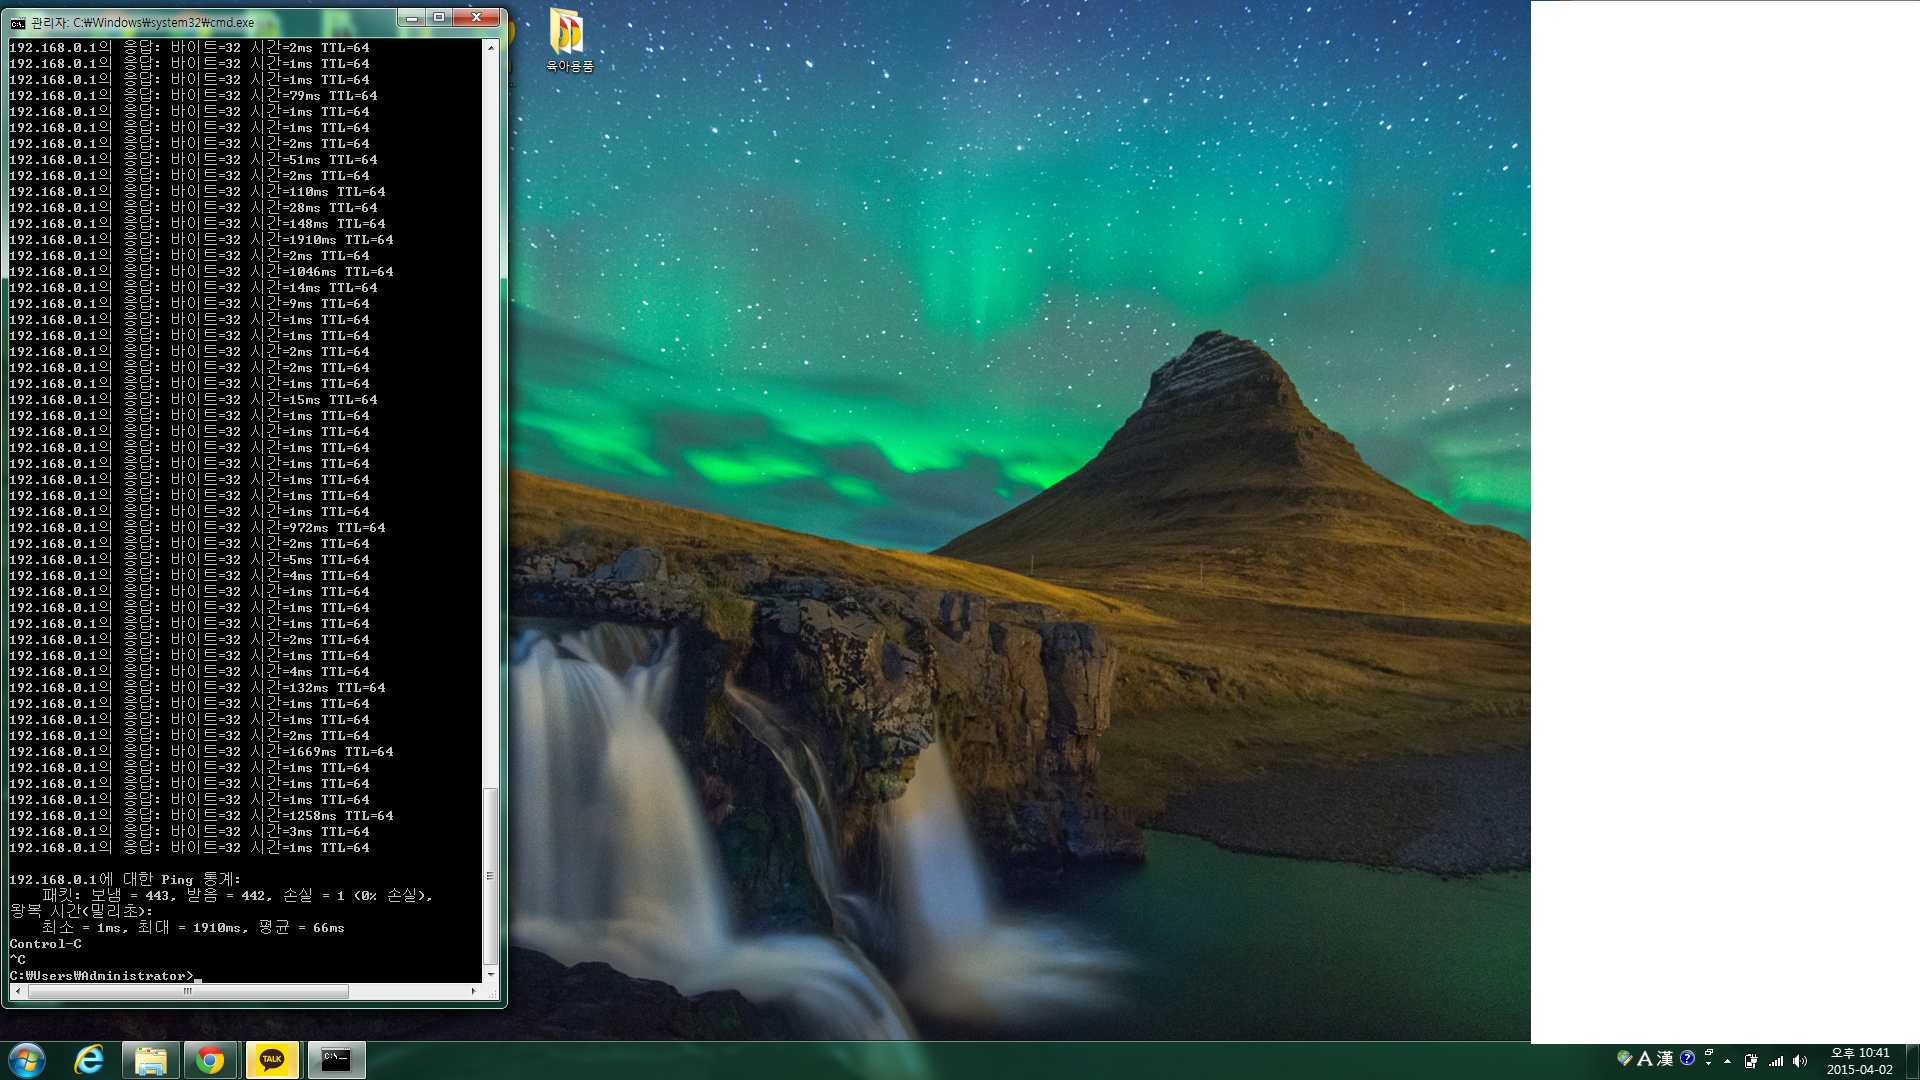1920x1080 pixels.
Task: Click the 漢 Hanja conversion button
Action: click(1665, 1058)
